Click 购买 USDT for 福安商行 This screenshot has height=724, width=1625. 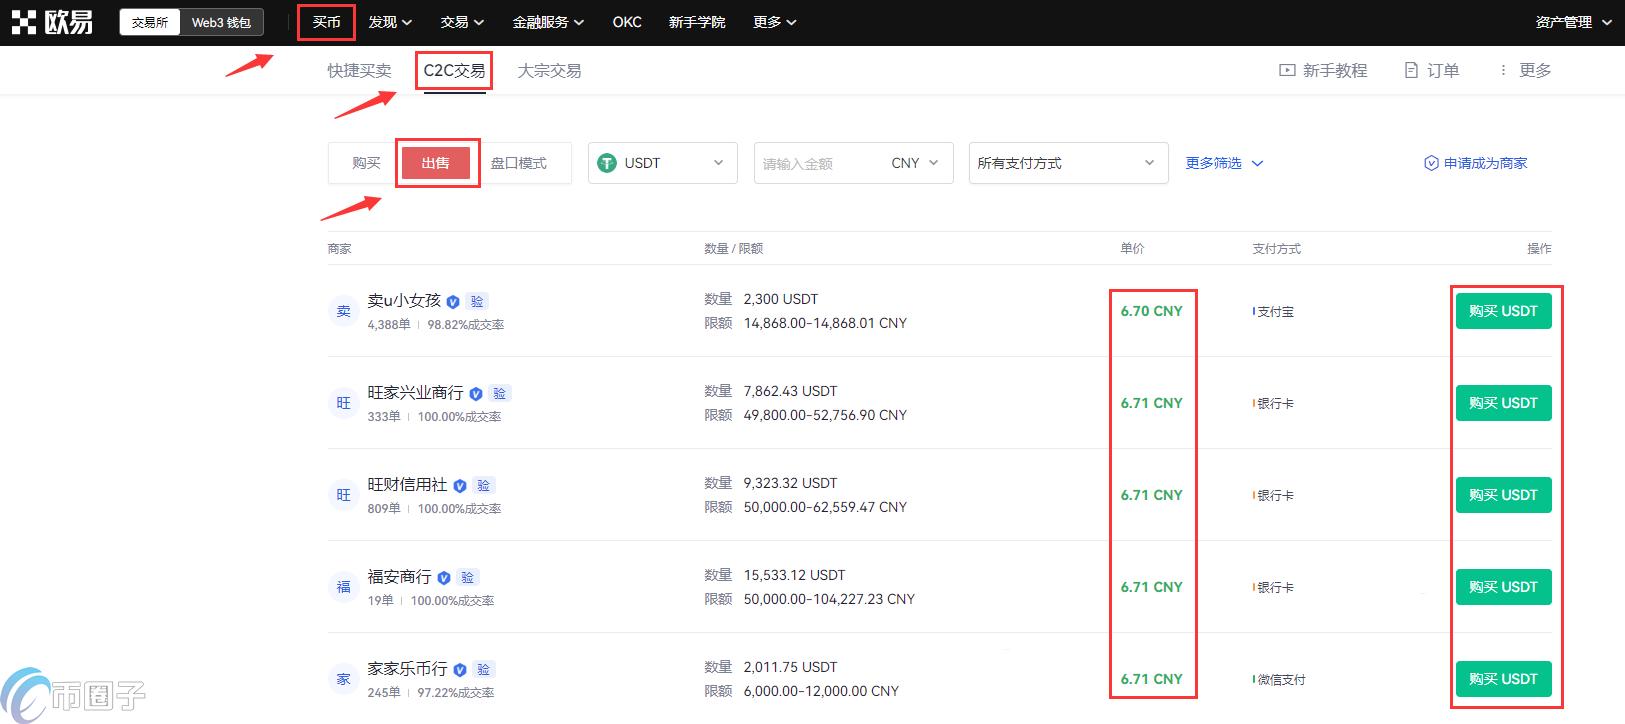pos(1503,587)
